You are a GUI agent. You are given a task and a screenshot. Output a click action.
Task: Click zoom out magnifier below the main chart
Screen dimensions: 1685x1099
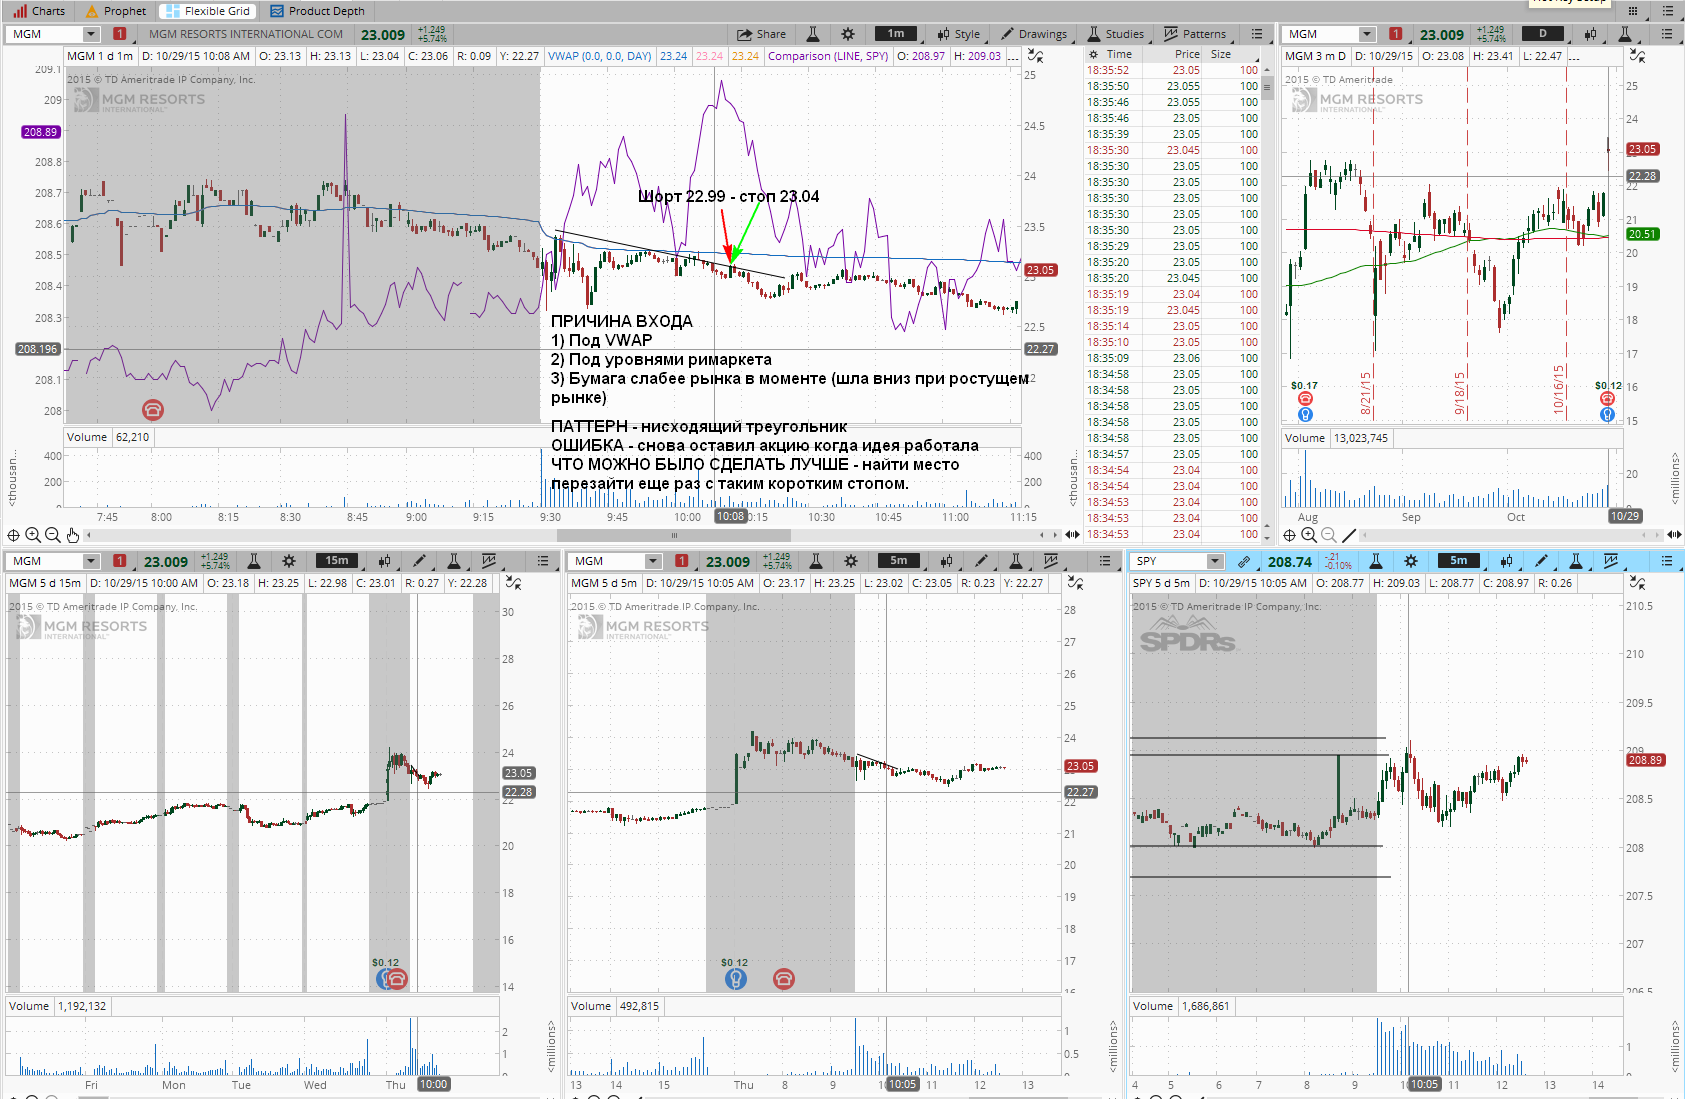pos(53,535)
